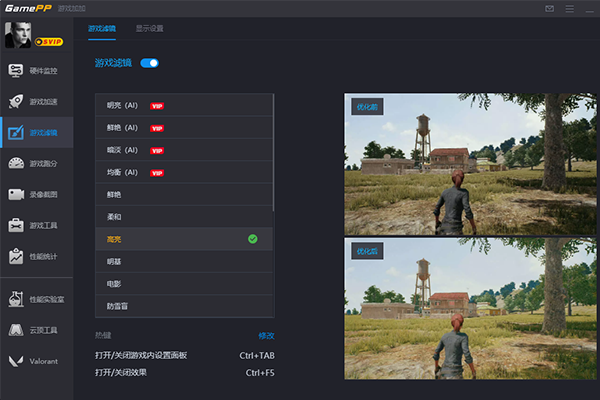Select the 鲜艳 filter without AI
The height and width of the screenshot is (400, 600).
coord(184,194)
